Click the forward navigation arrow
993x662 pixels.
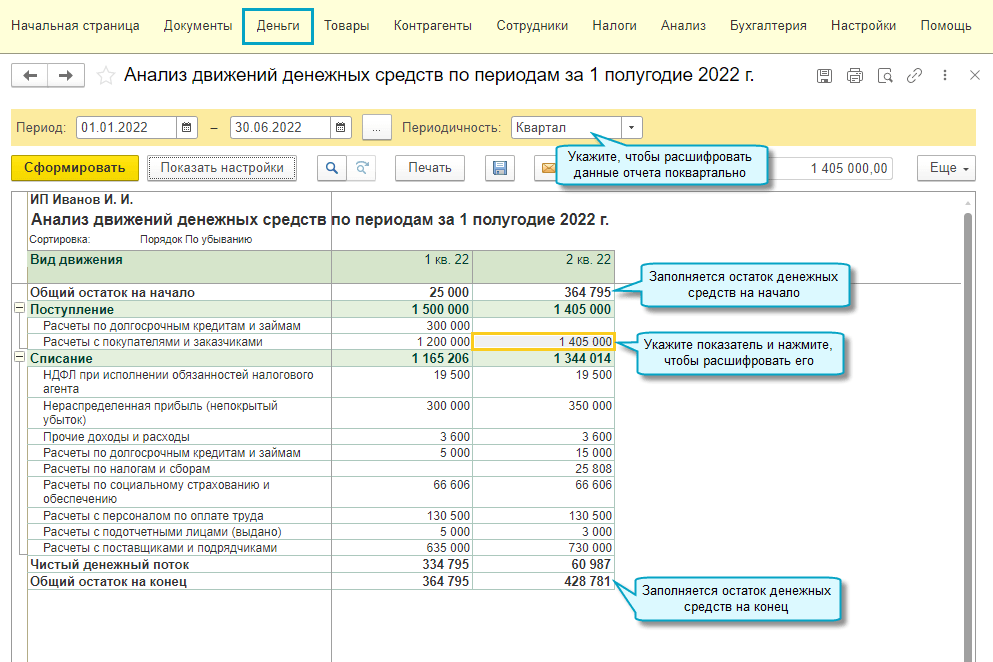[x=66, y=76]
